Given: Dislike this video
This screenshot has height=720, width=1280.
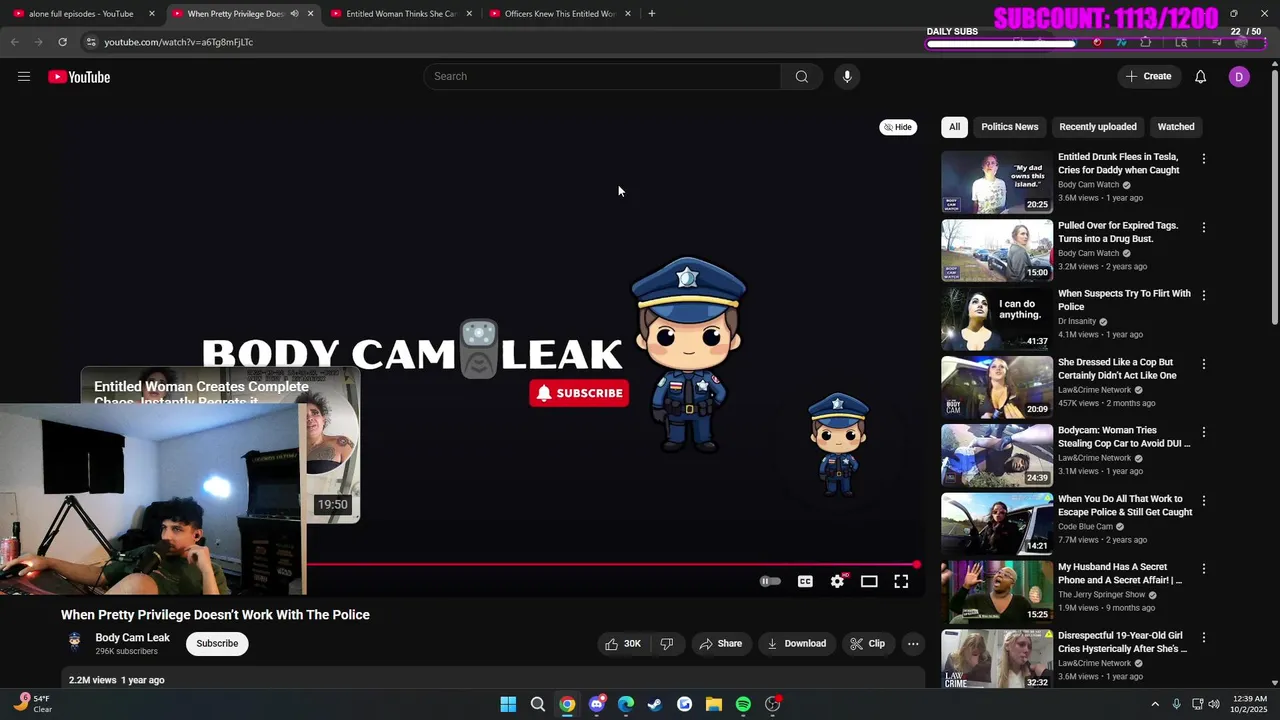Looking at the screenshot, I should pyautogui.click(x=667, y=644).
